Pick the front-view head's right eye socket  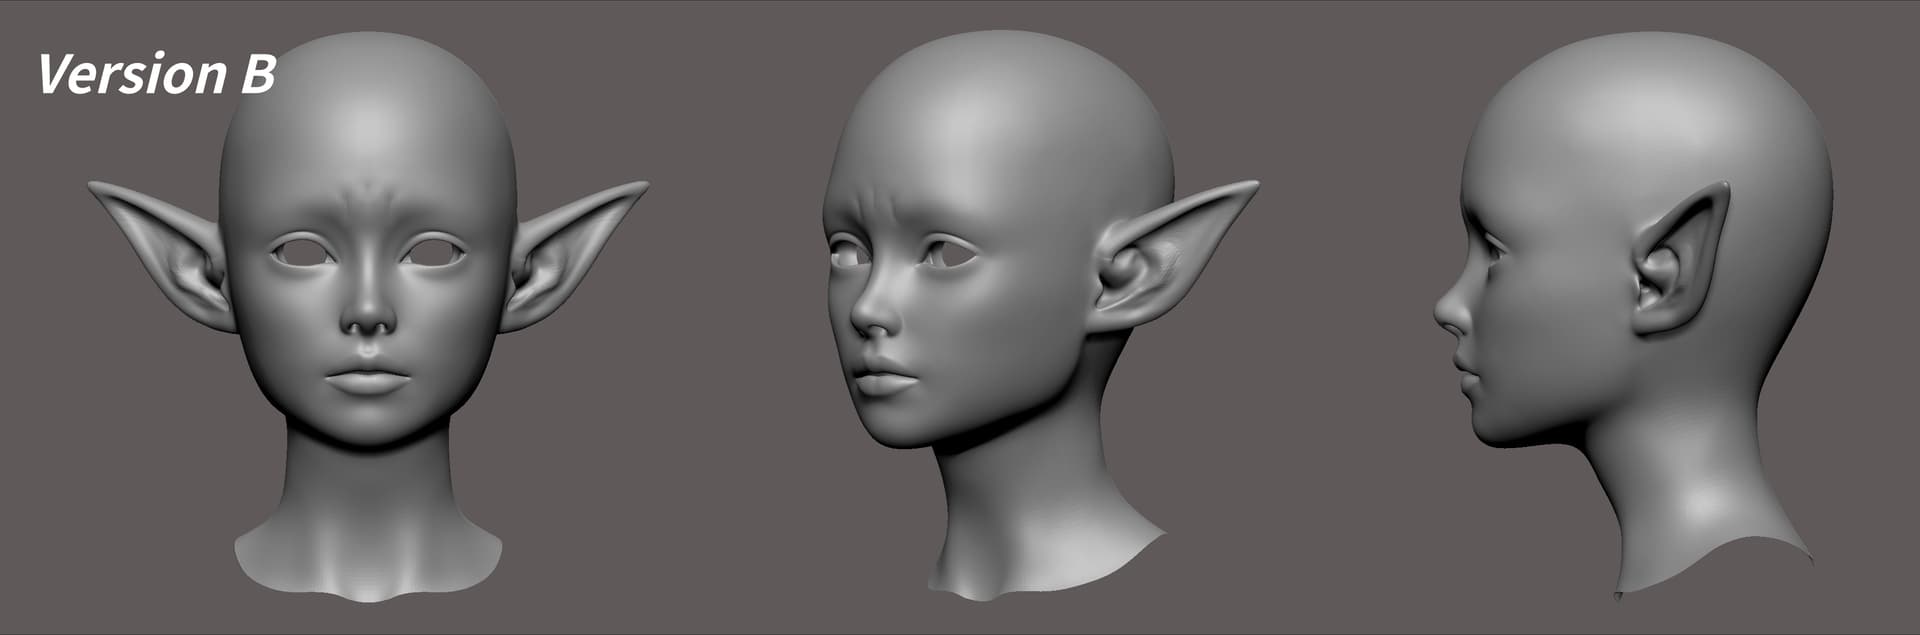click(x=432, y=251)
